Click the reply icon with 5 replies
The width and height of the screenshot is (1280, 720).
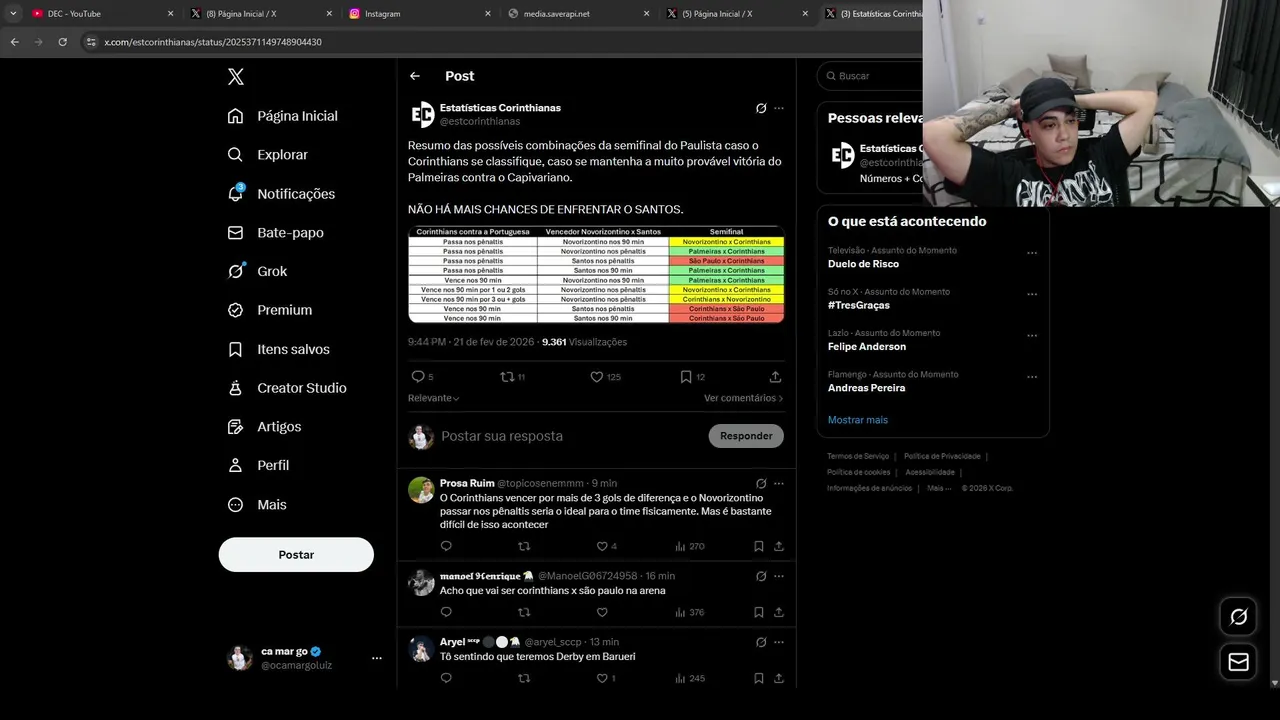tap(418, 377)
